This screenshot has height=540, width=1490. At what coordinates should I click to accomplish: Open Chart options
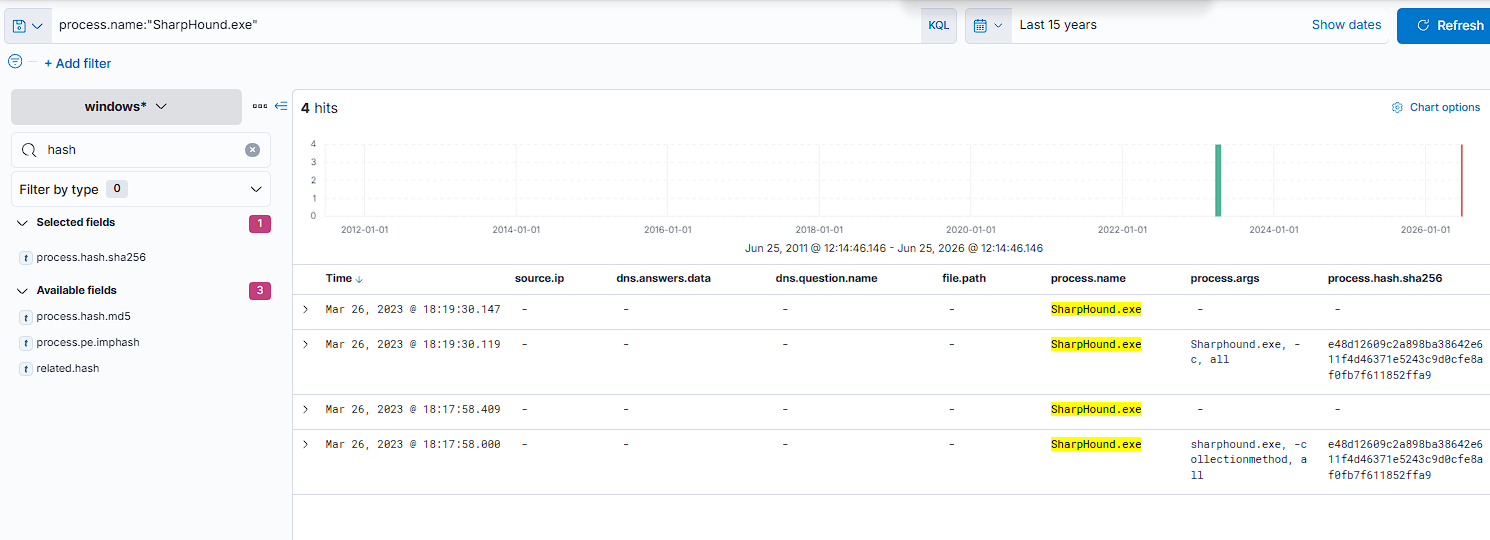pos(1436,107)
